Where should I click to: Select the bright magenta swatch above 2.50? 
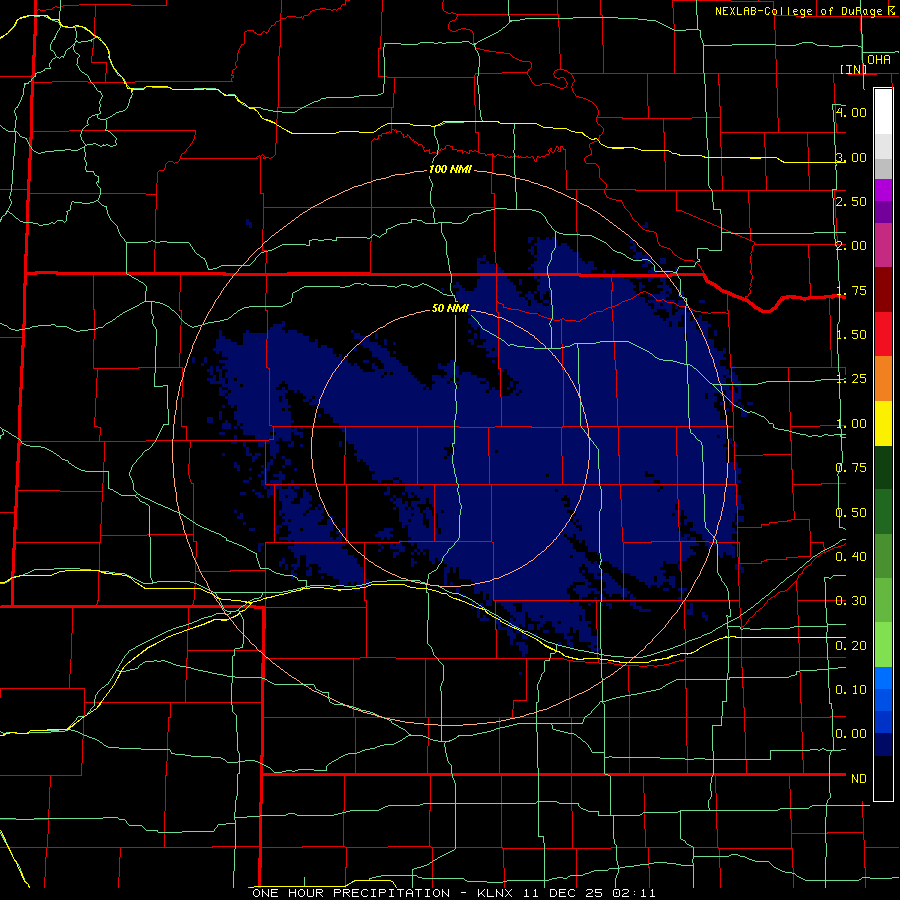tap(883, 190)
